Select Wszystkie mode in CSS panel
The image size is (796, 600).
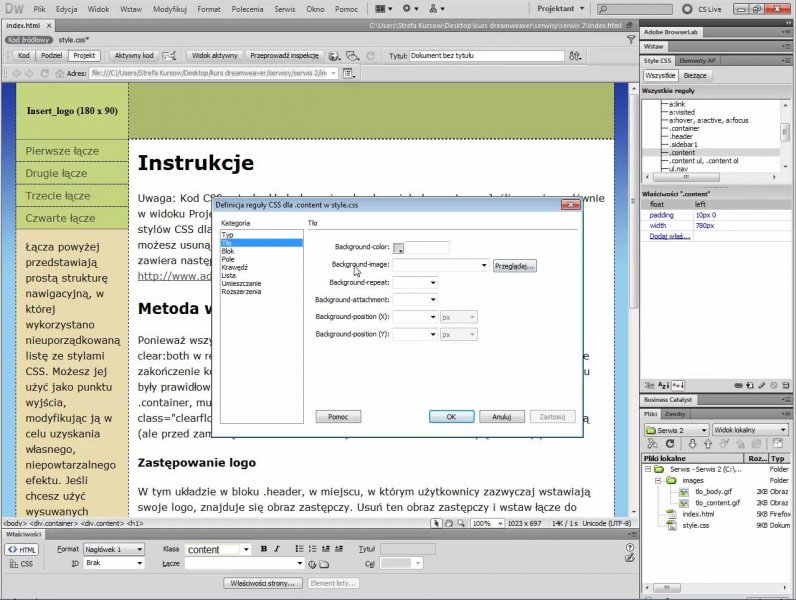pos(660,75)
